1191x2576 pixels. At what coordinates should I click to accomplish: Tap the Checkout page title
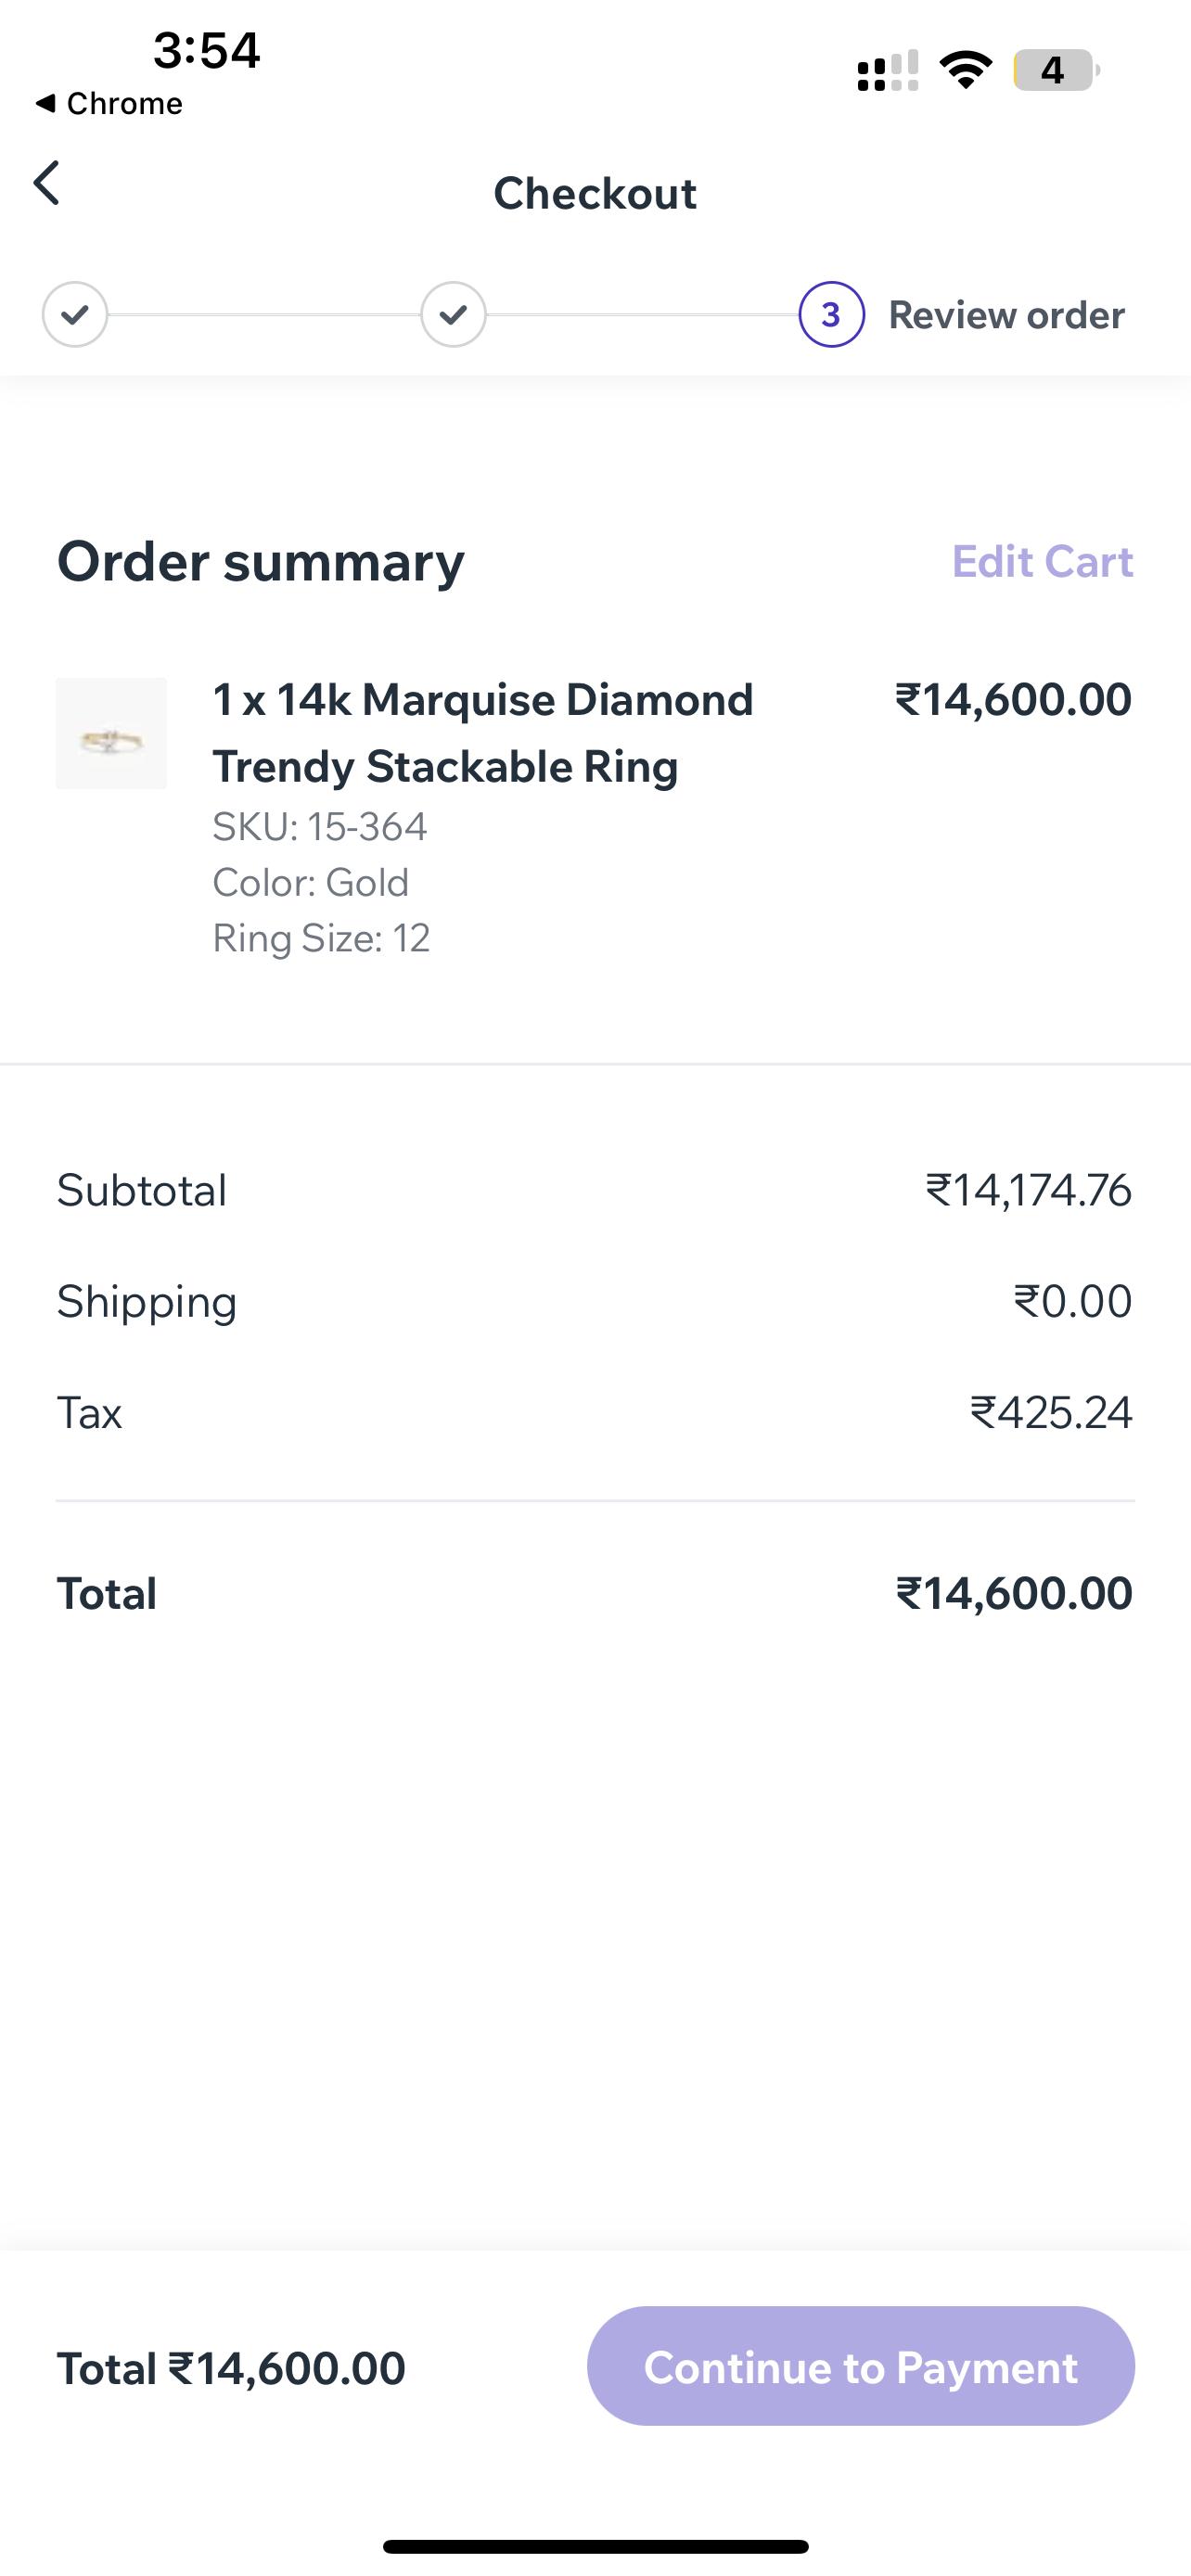(x=595, y=193)
